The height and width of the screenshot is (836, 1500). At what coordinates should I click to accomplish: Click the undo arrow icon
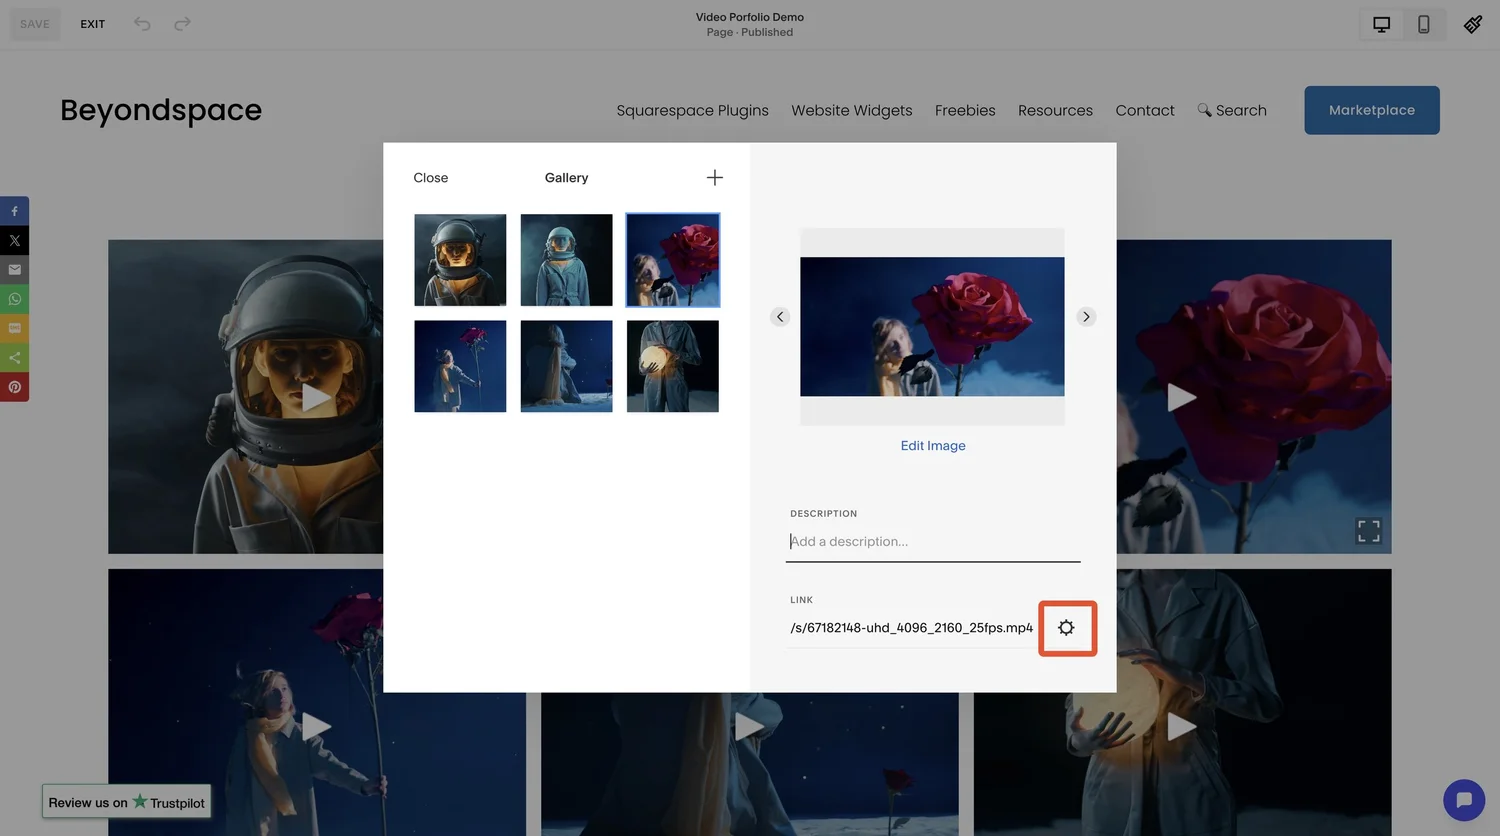click(141, 23)
